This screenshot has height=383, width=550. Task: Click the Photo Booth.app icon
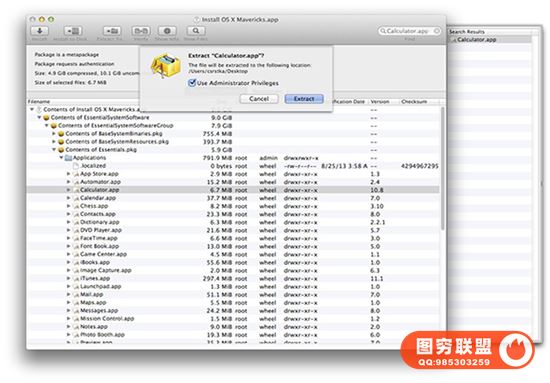coord(76,335)
